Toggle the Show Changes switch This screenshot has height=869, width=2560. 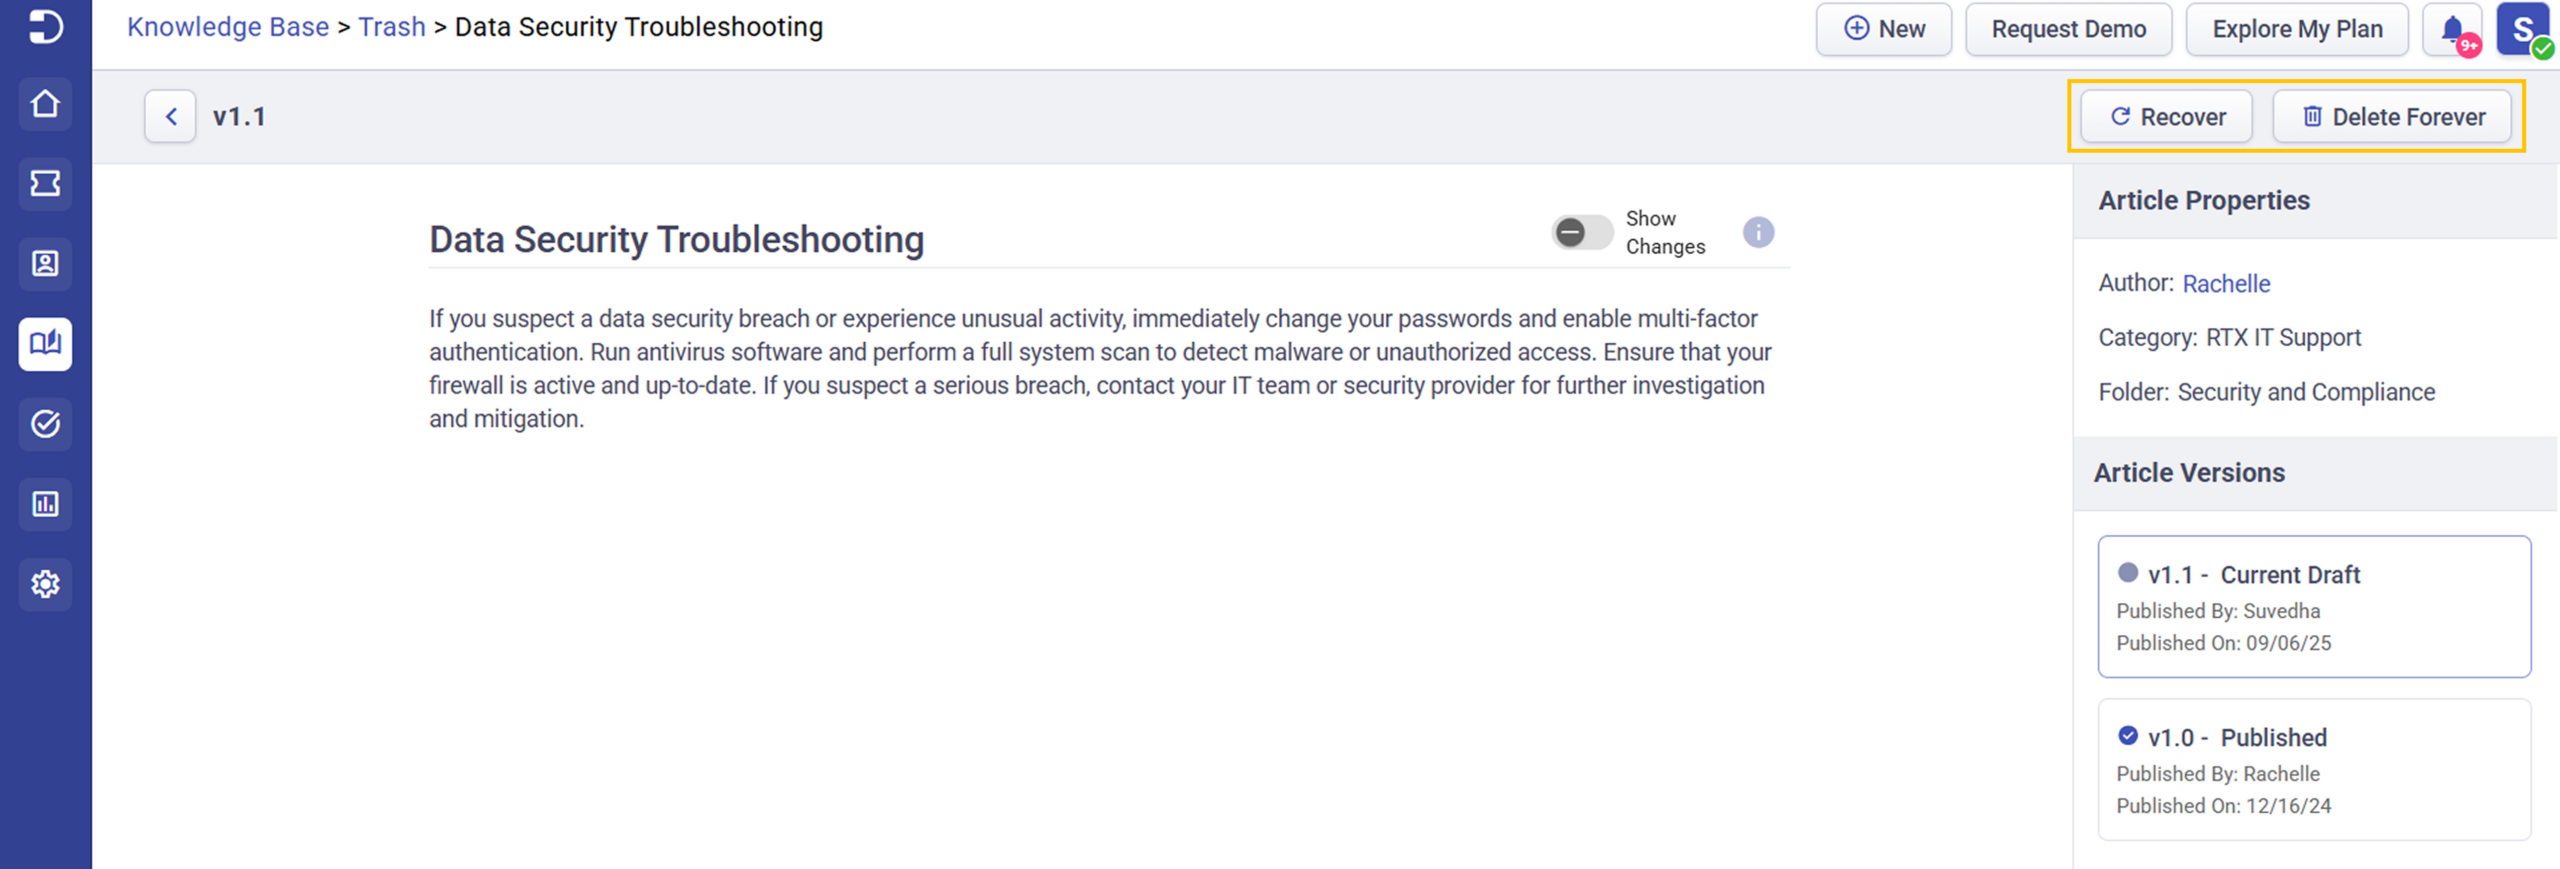click(x=1582, y=233)
